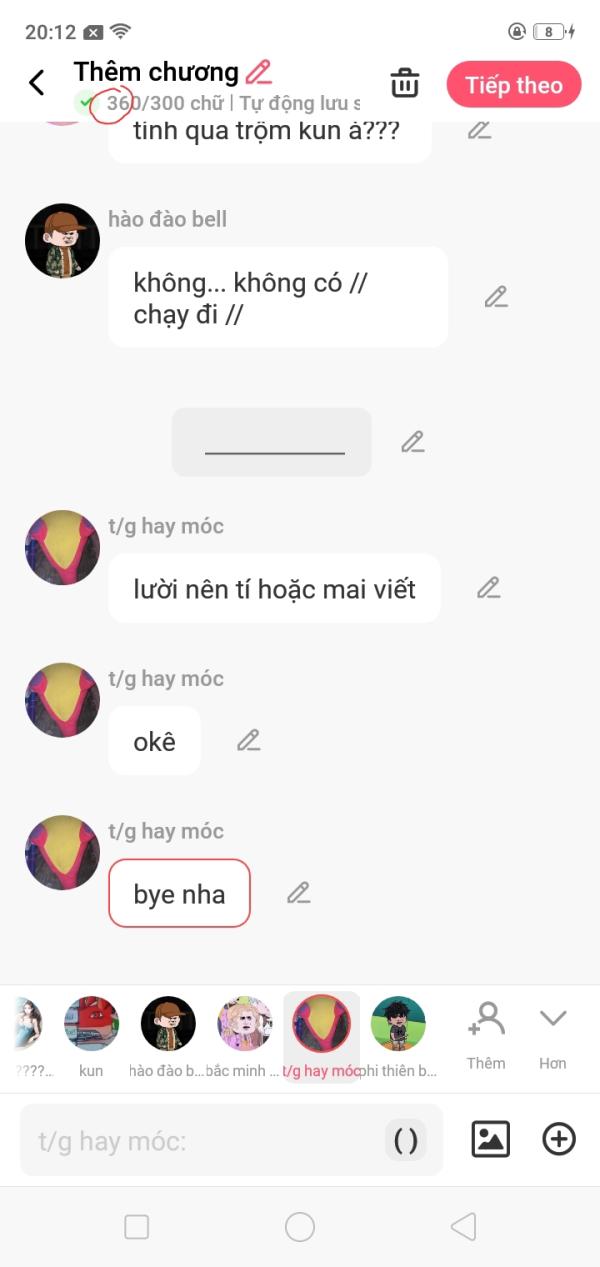Tap the Android home circle button
The width and height of the screenshot is (600, 1267).
pyautogui.click(x=300, y=1227)
